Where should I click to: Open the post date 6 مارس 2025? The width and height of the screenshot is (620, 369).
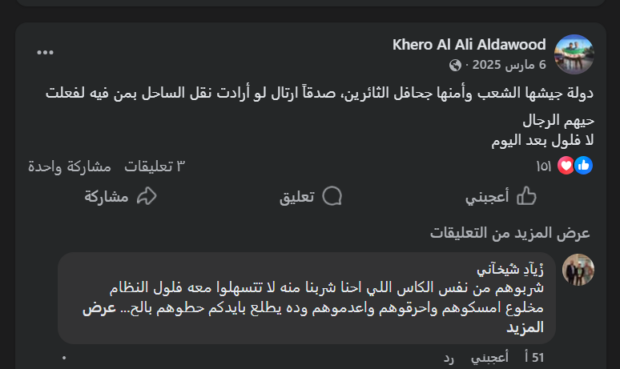509,65
